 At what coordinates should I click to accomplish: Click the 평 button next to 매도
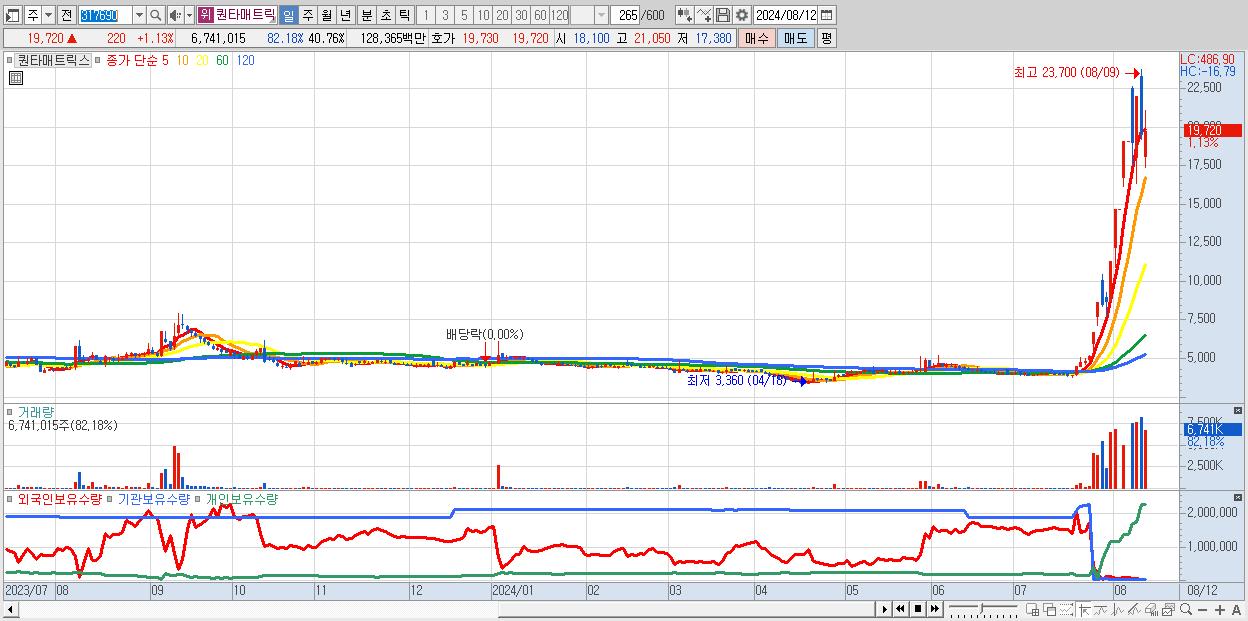826,38
